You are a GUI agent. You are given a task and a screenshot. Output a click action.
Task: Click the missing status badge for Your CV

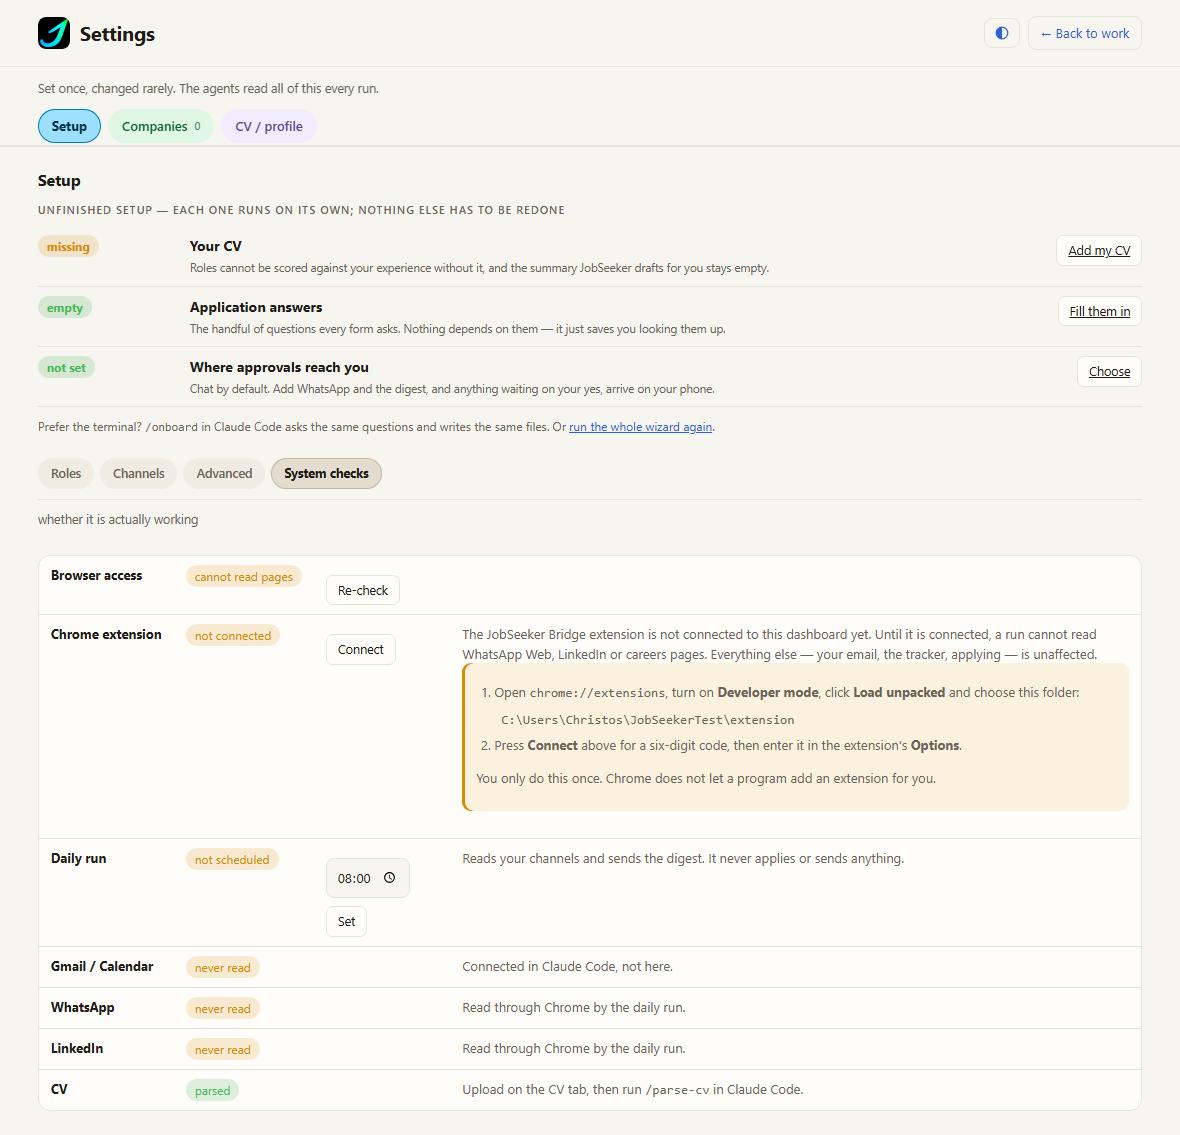click(68, 247)
